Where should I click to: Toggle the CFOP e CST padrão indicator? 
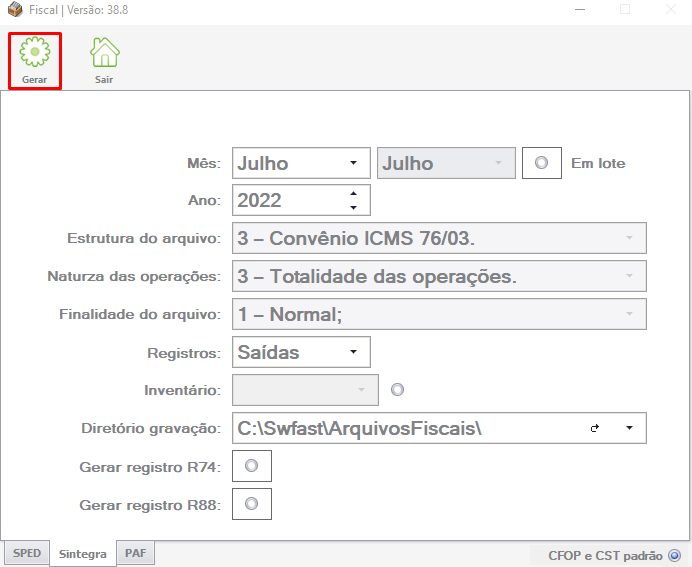[674, 555]
